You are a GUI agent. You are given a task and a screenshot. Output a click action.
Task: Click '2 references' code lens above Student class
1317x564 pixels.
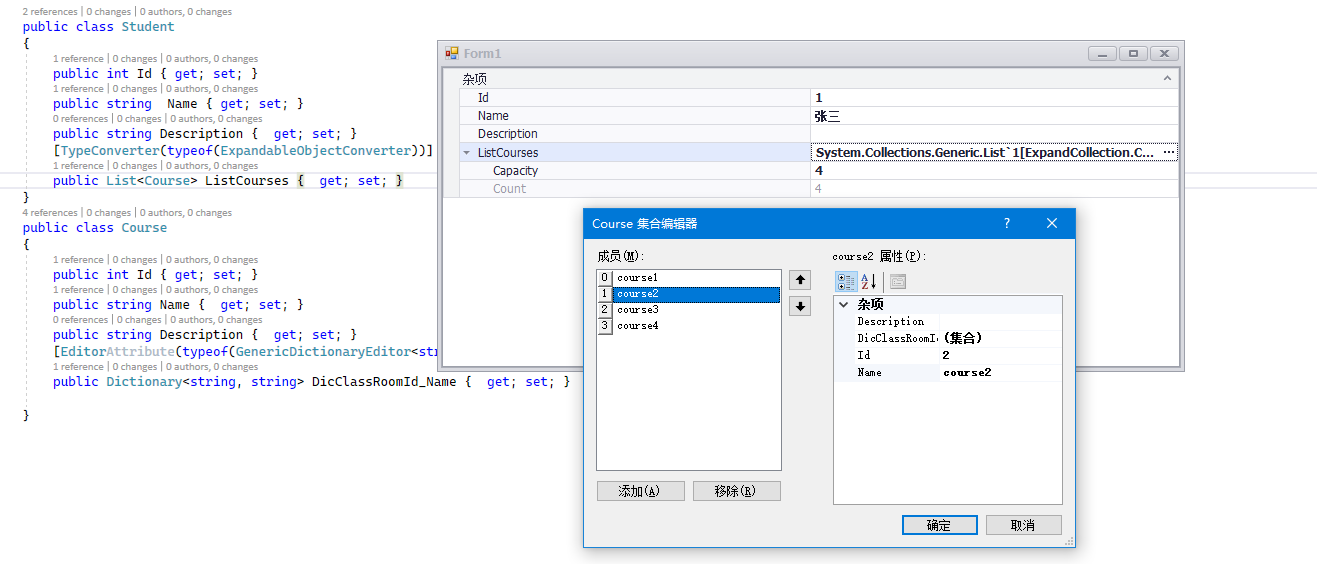tap(50, 12)
